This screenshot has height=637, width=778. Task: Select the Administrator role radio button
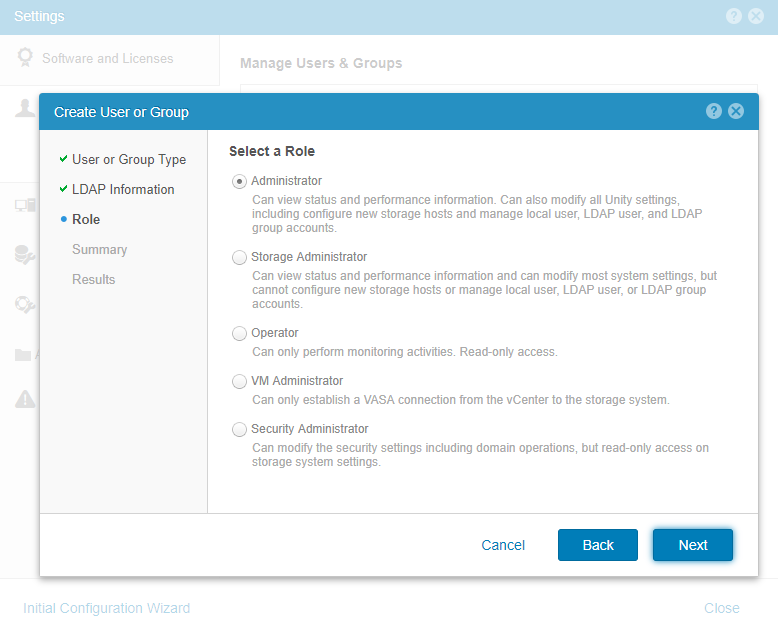[x=239, y=181]
